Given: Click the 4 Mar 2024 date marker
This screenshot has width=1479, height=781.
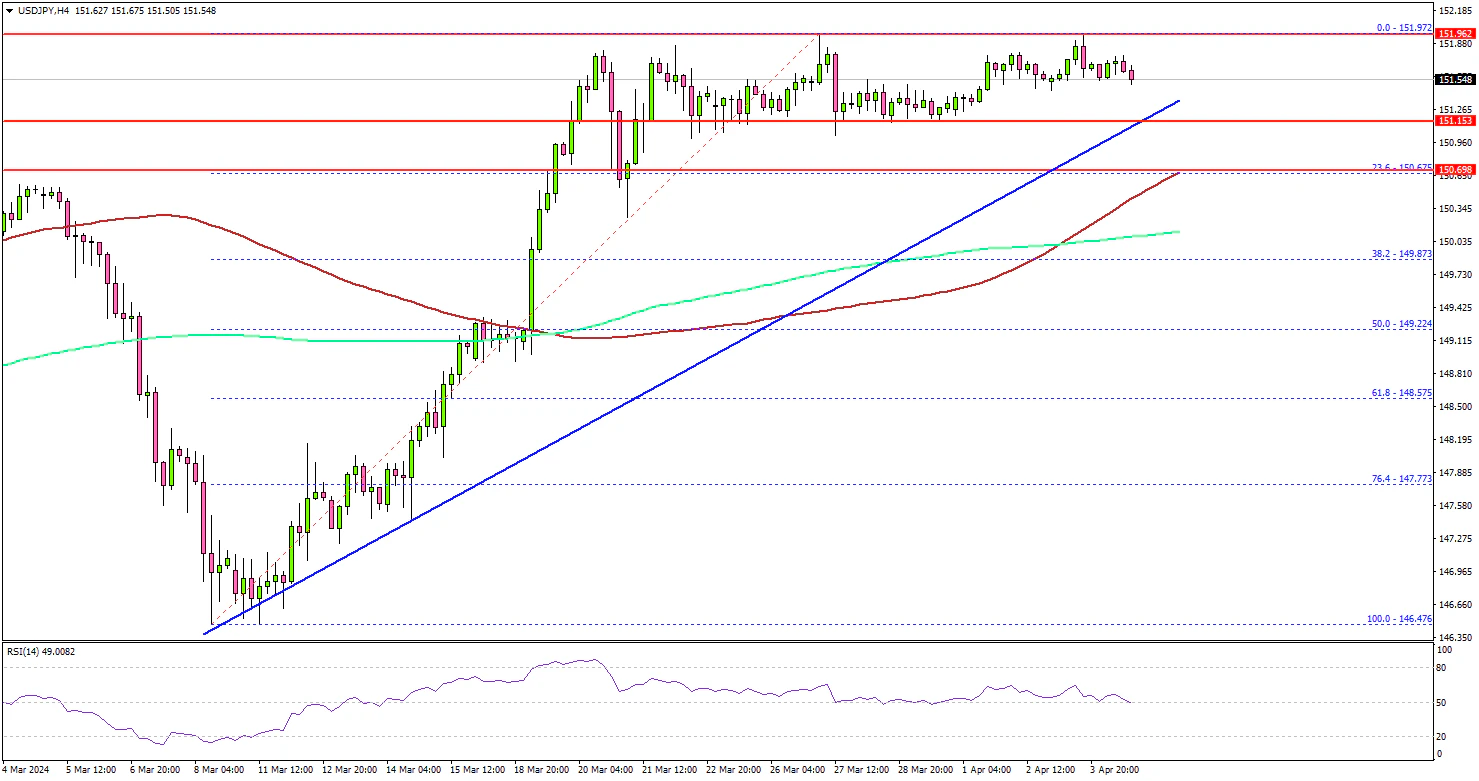Looking at the screenshot, I should click(x=27, y=770).
